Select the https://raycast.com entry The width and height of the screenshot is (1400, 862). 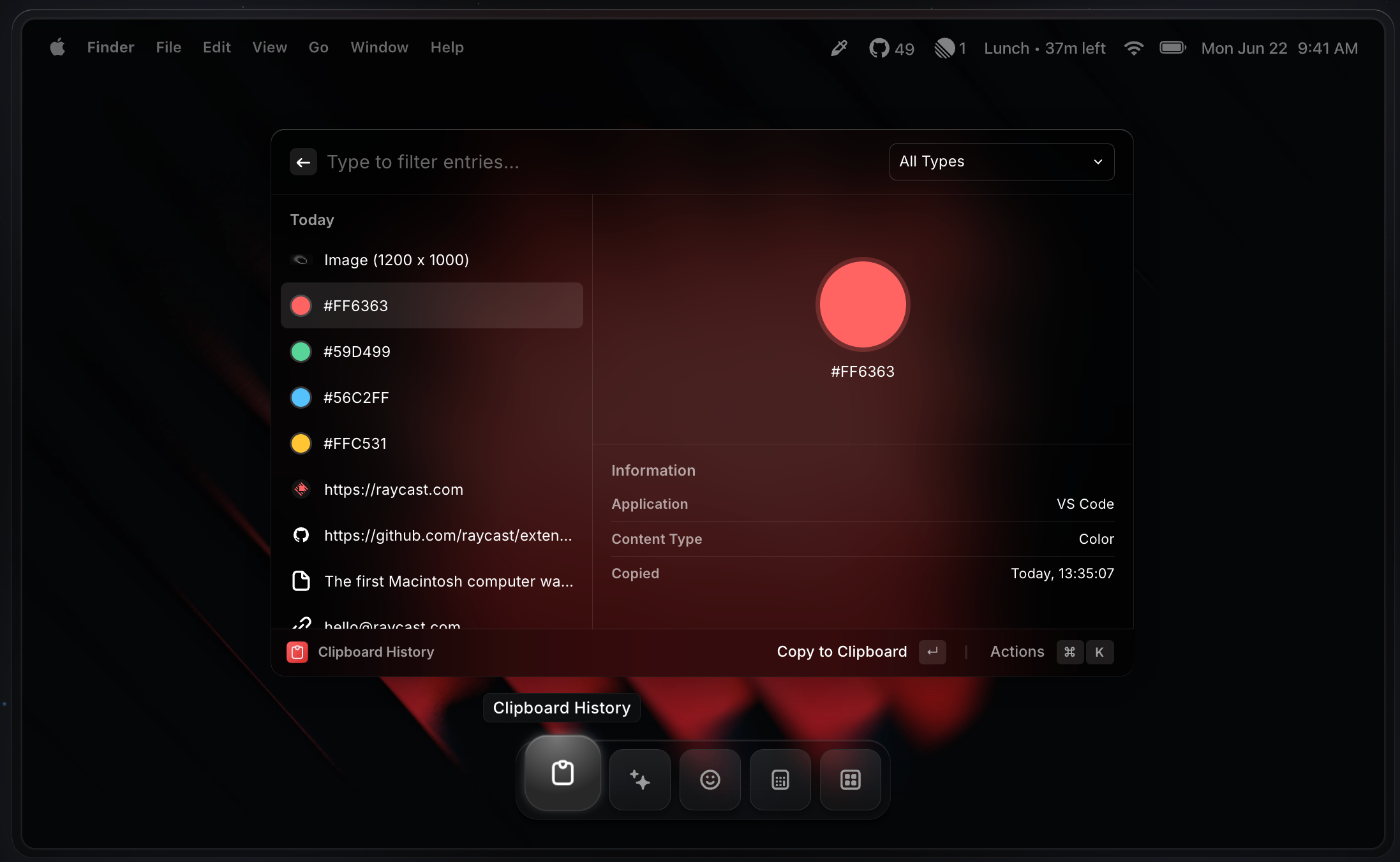[432, 490]
